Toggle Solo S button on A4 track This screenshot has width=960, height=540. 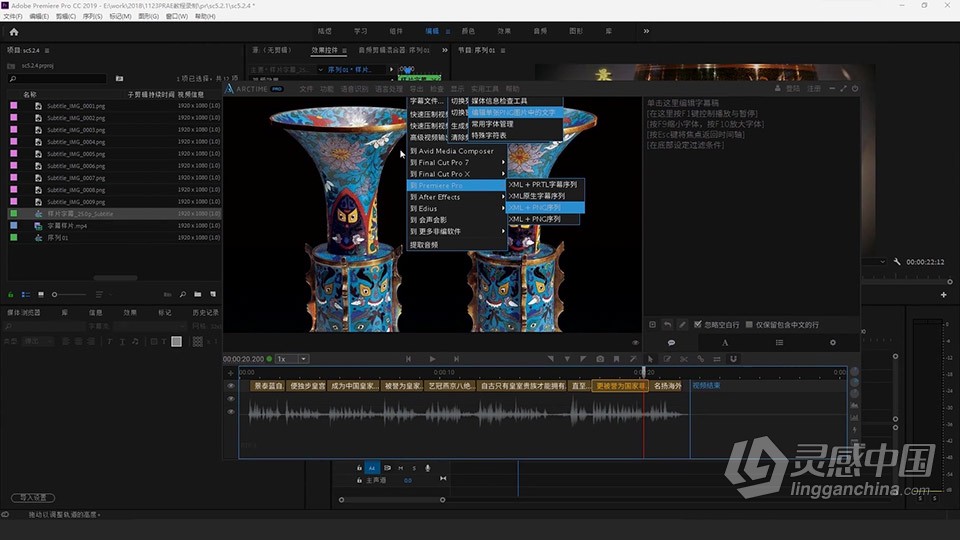coord(414,468)
